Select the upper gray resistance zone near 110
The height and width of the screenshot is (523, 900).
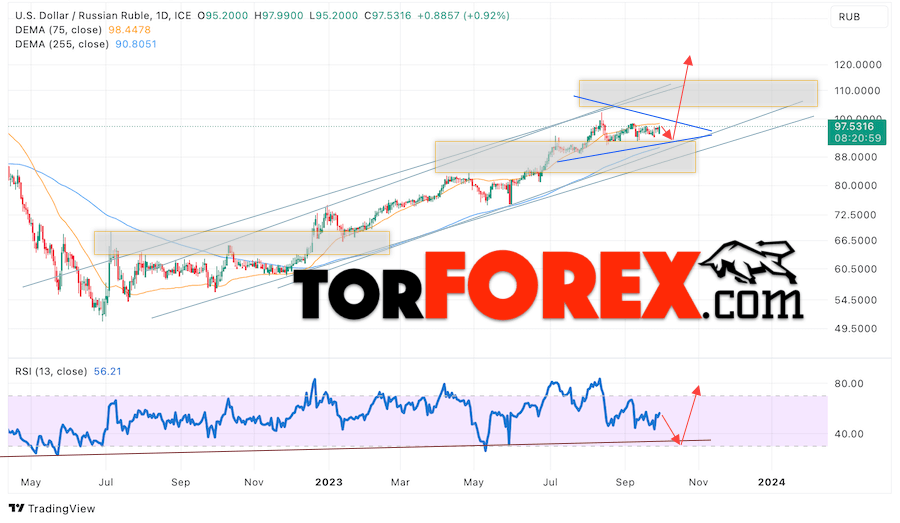coord(698,93)
